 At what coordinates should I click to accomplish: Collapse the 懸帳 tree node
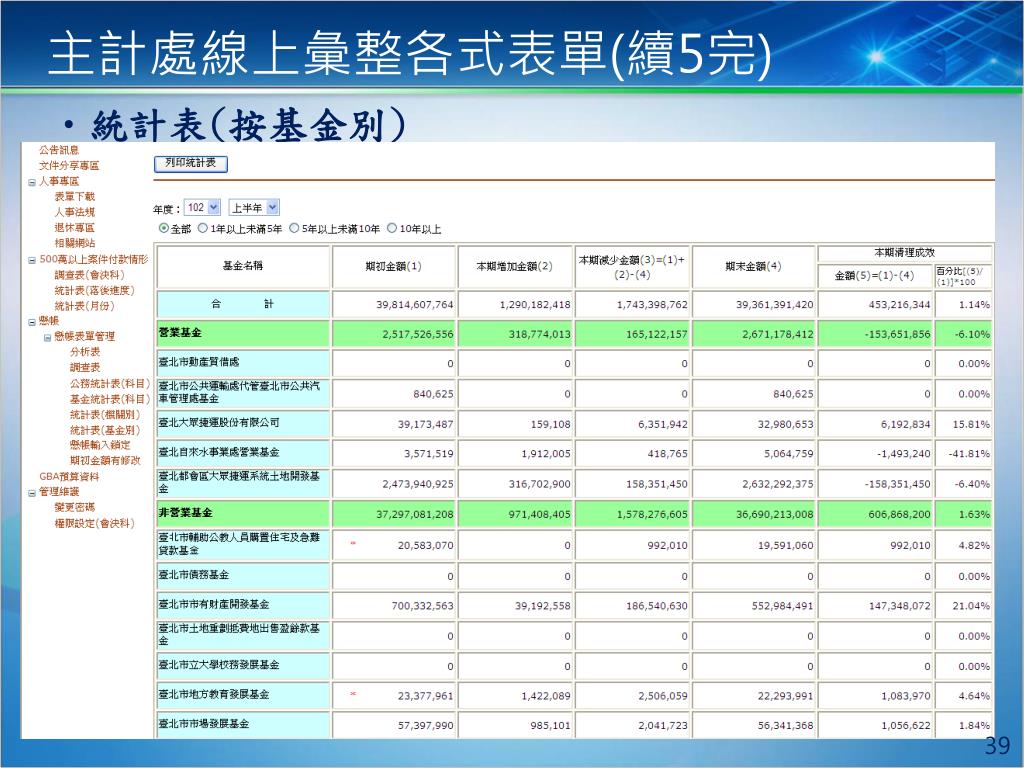pos(31,321)
